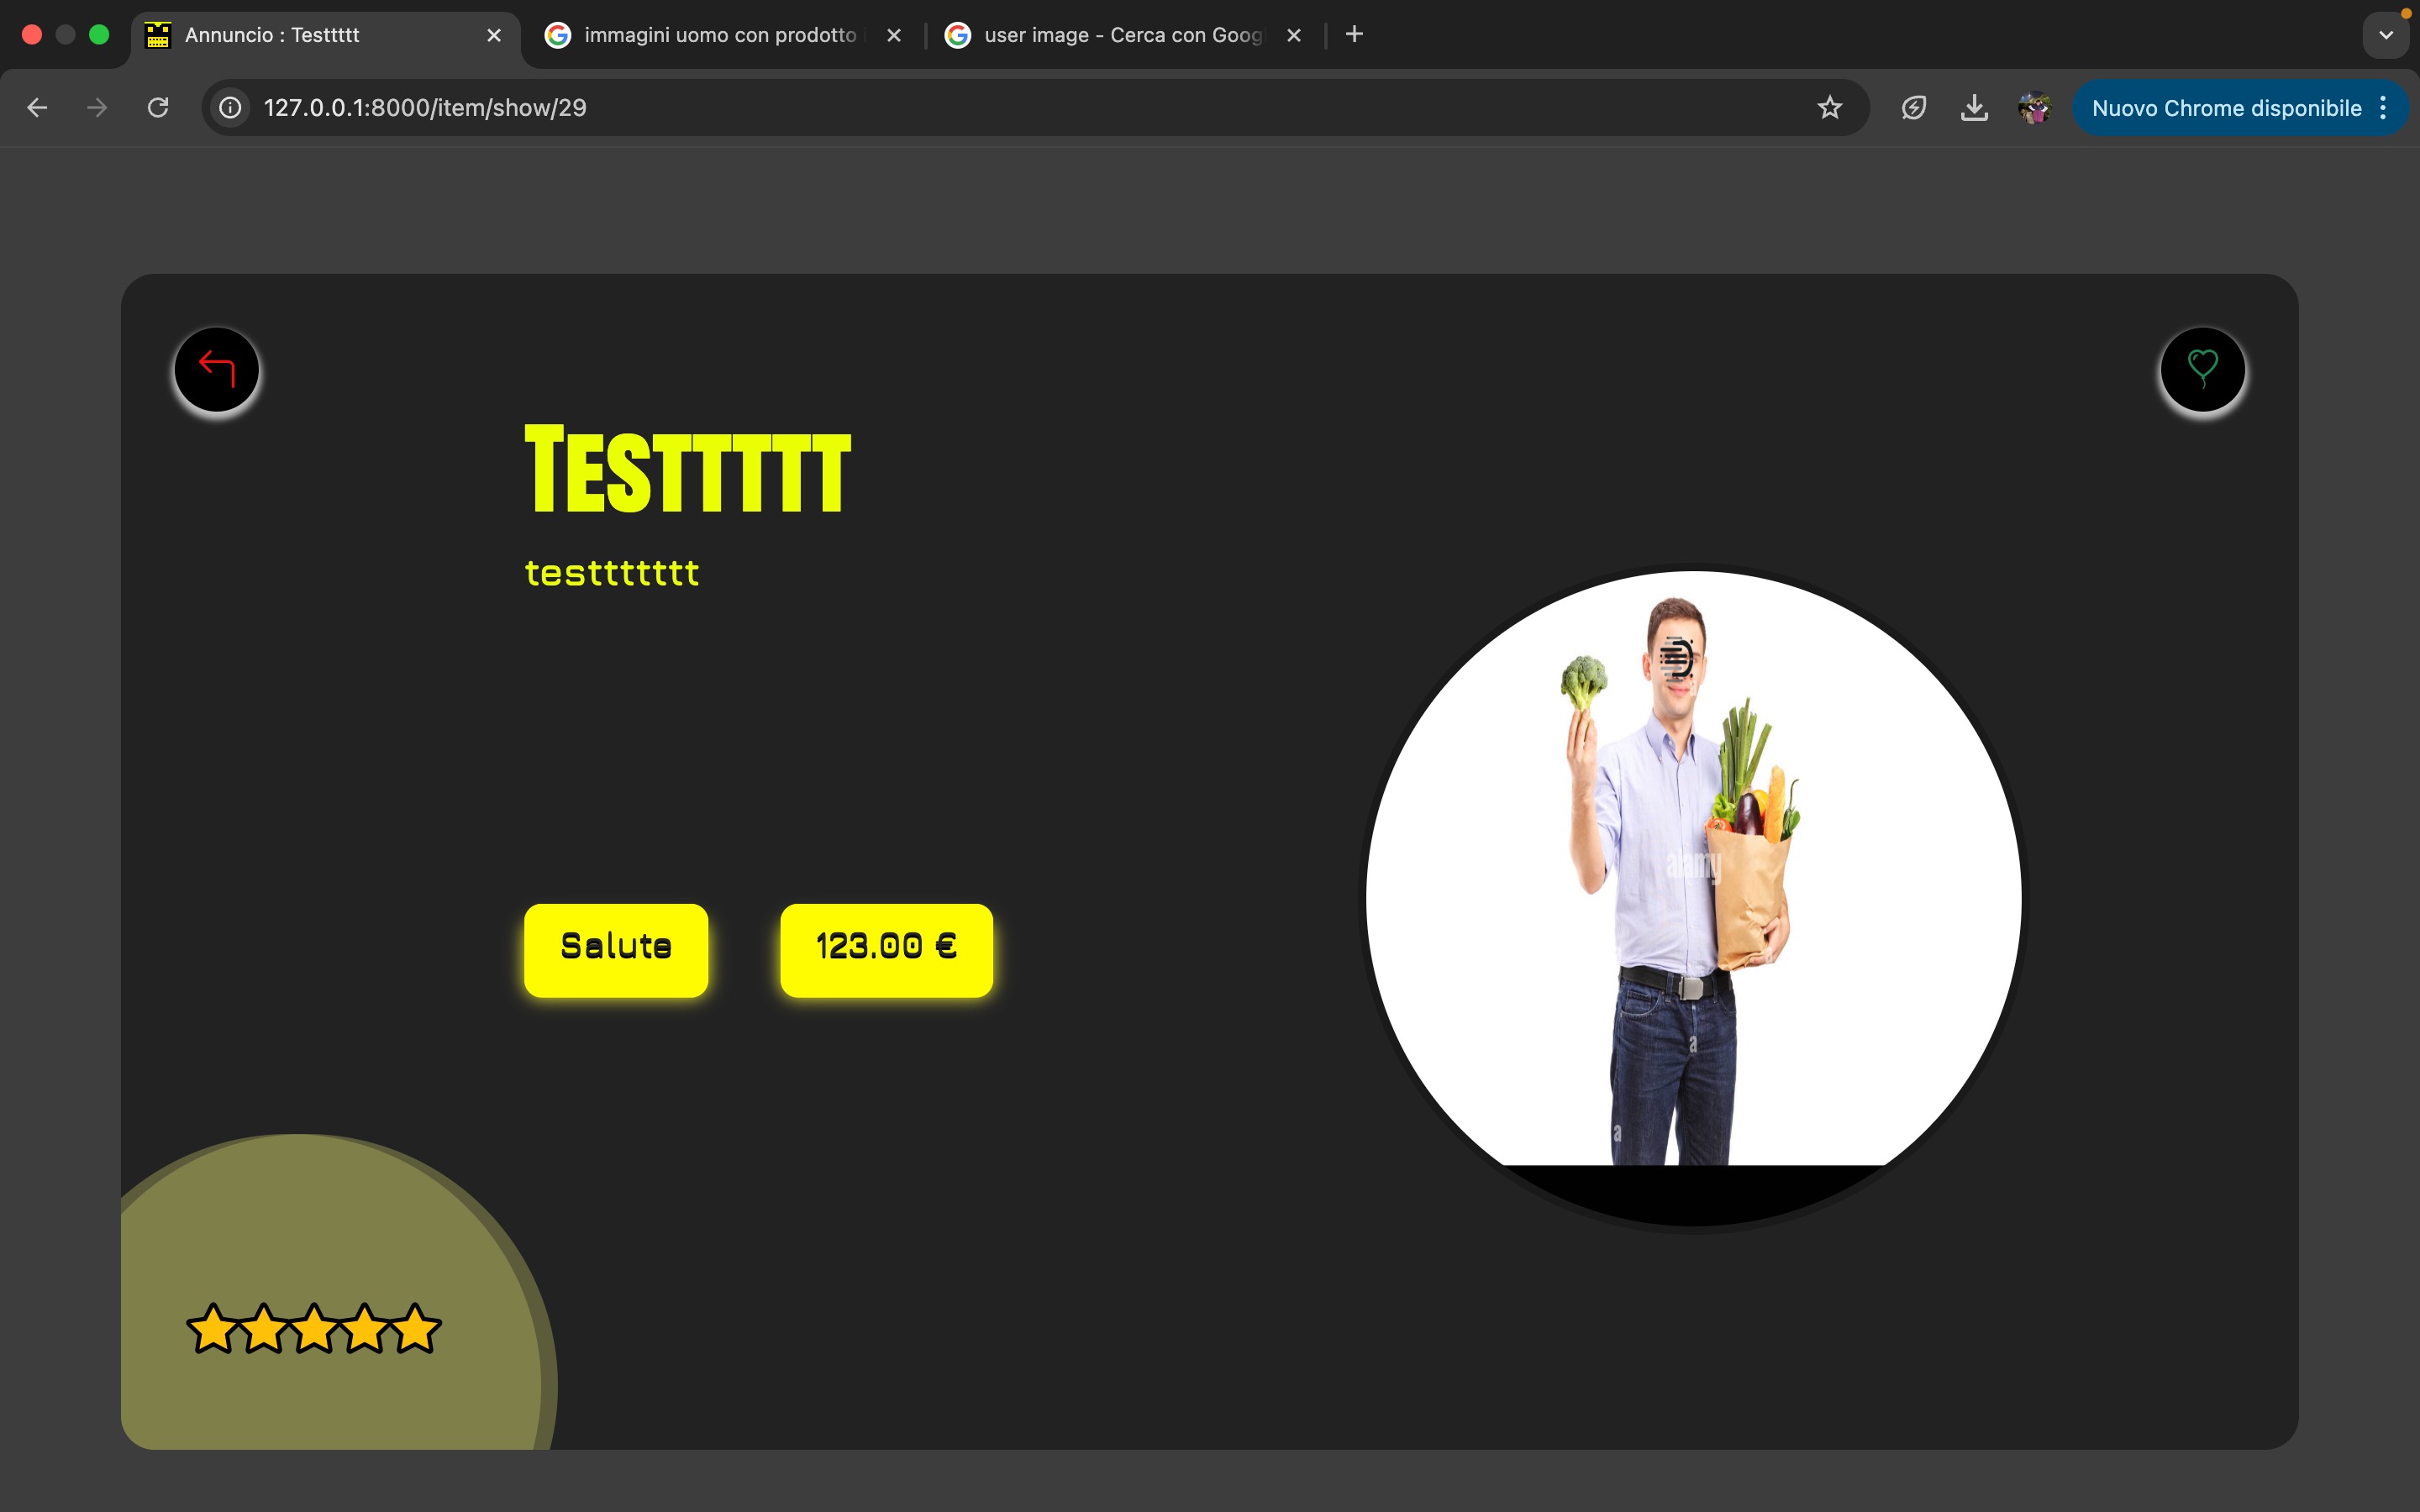This screenshot has height=1512, width=2420.
Task: Click the performance extension icon in toolbar
Action: (x=1913, y=108)
